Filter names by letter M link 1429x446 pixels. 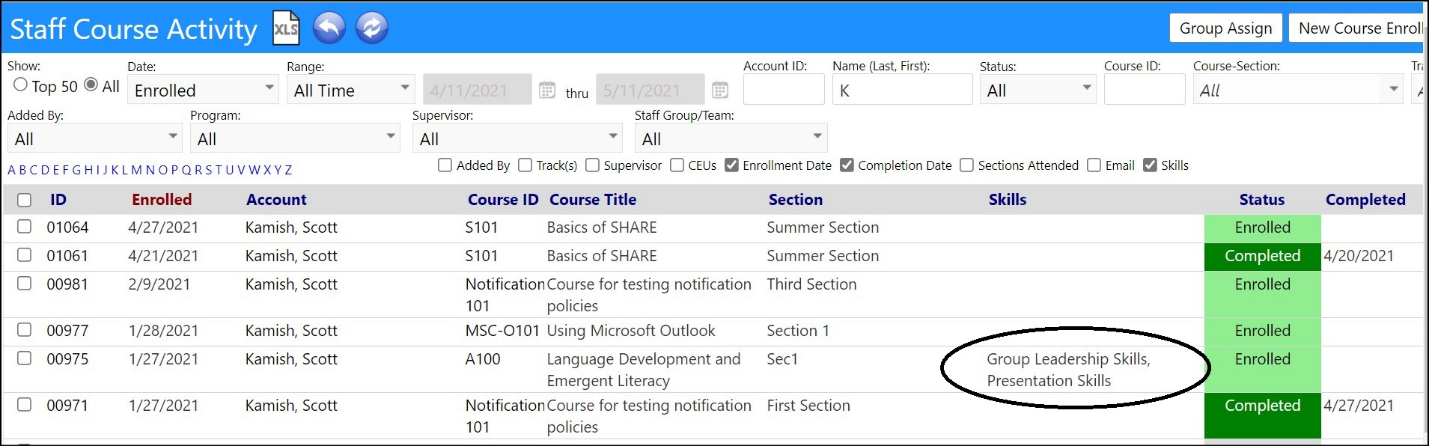pyautogui.click(x=136, y=170)
